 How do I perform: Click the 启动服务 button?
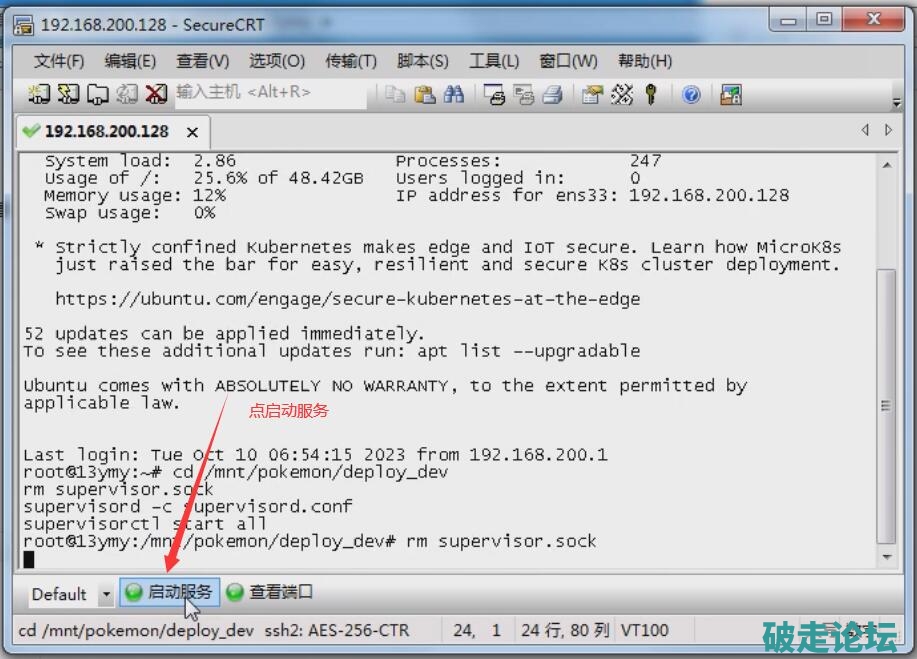[x=168, y=592]
